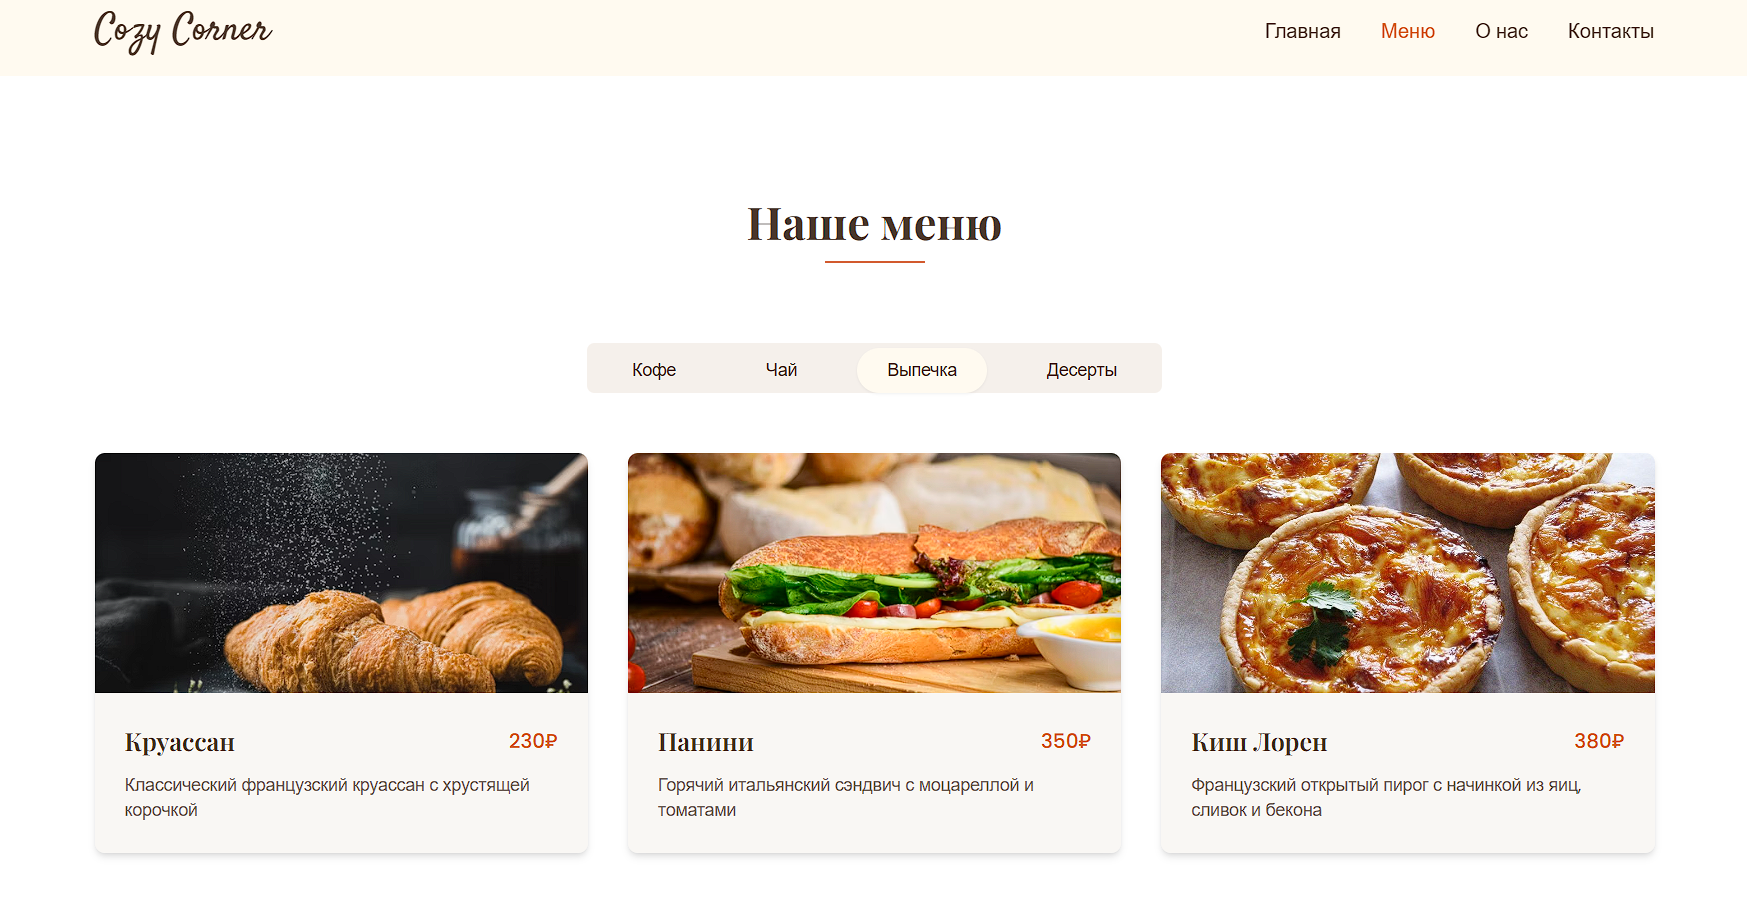Select the Выпечка category tab
1747x910 pixels.
[922, 370]
